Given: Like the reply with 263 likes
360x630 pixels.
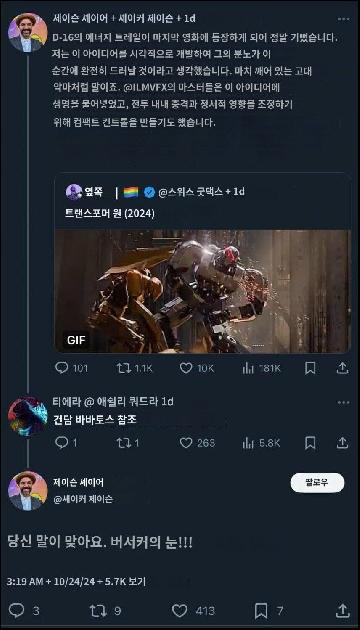Looking at the screenshot, I should (186, 443).
